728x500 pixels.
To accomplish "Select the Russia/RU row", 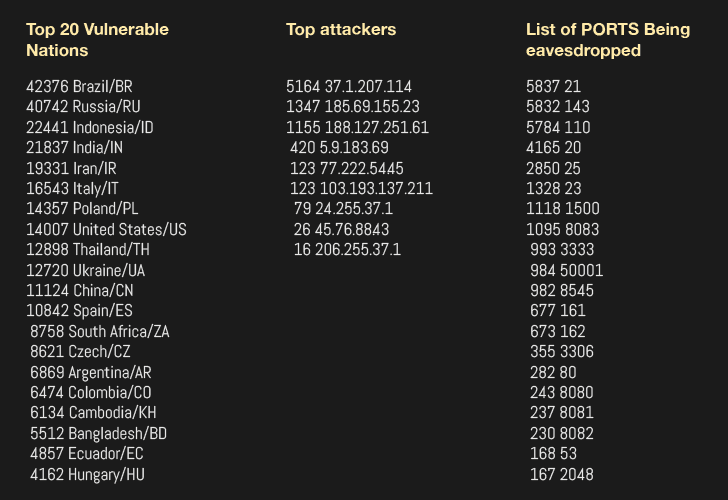I will pos(83,106).
